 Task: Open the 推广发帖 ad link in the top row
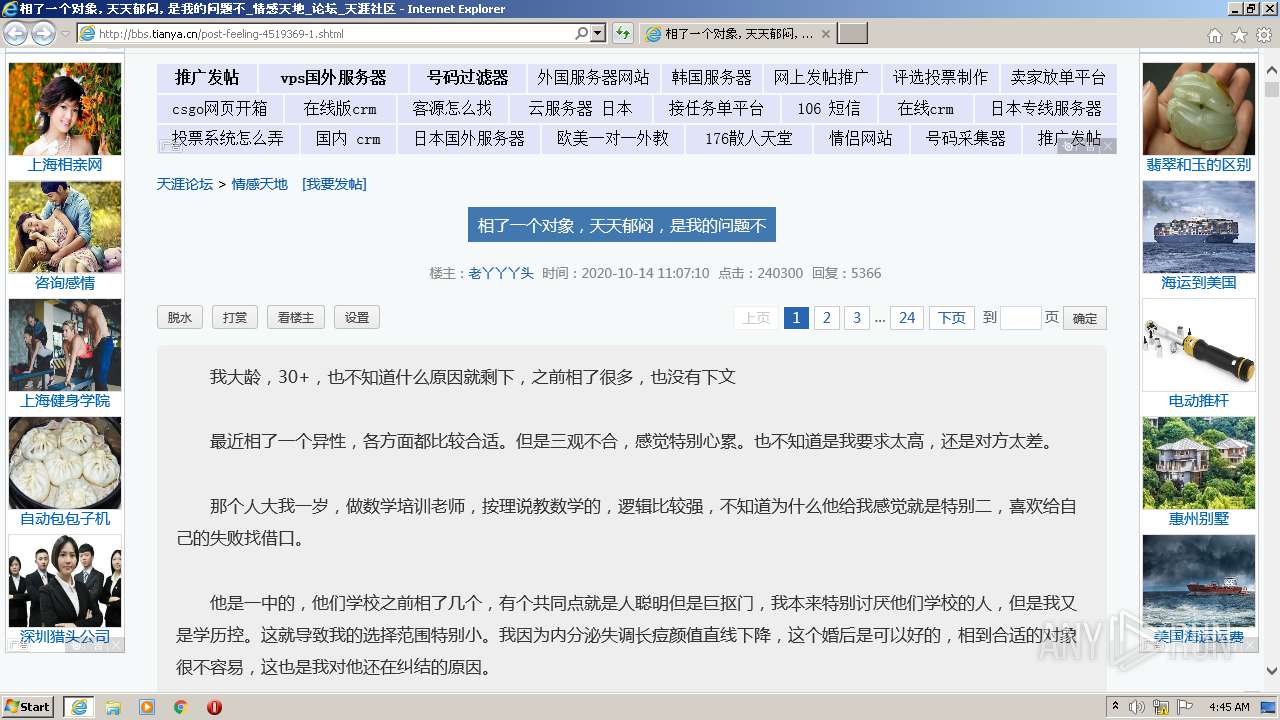(207, 77)
